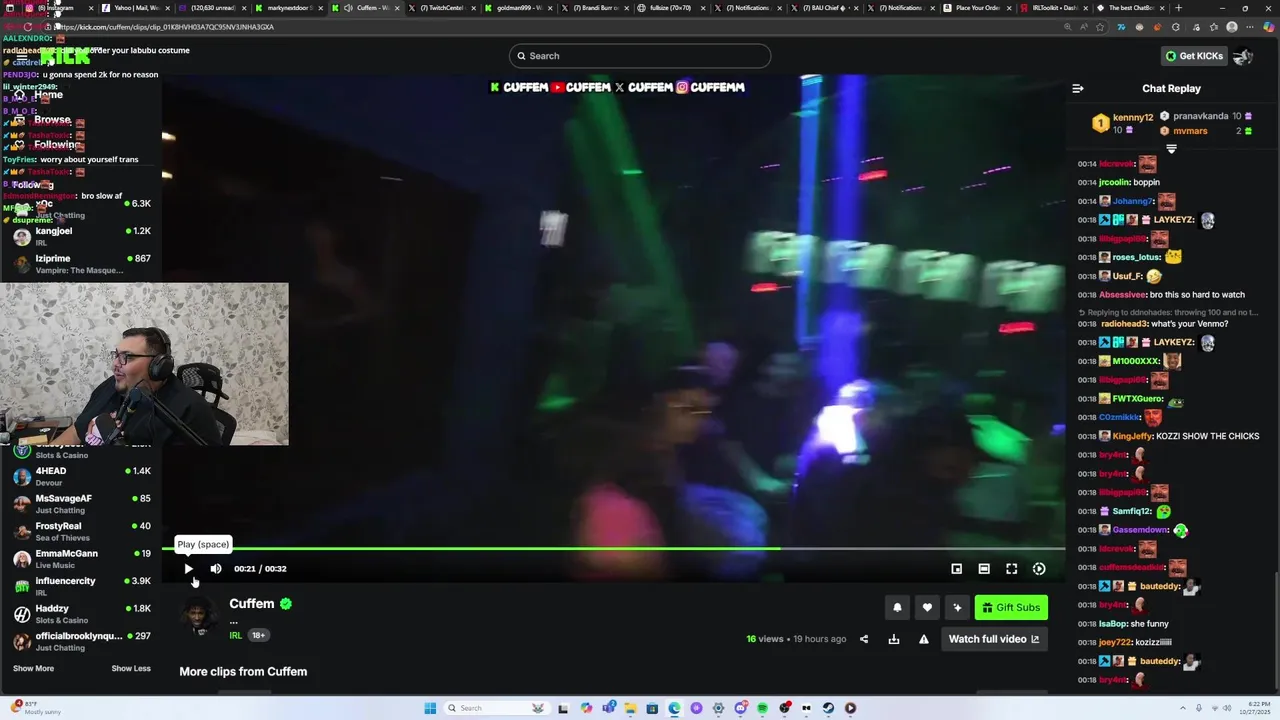Open the lziprime channel in the sidebar

click(81, 264)
